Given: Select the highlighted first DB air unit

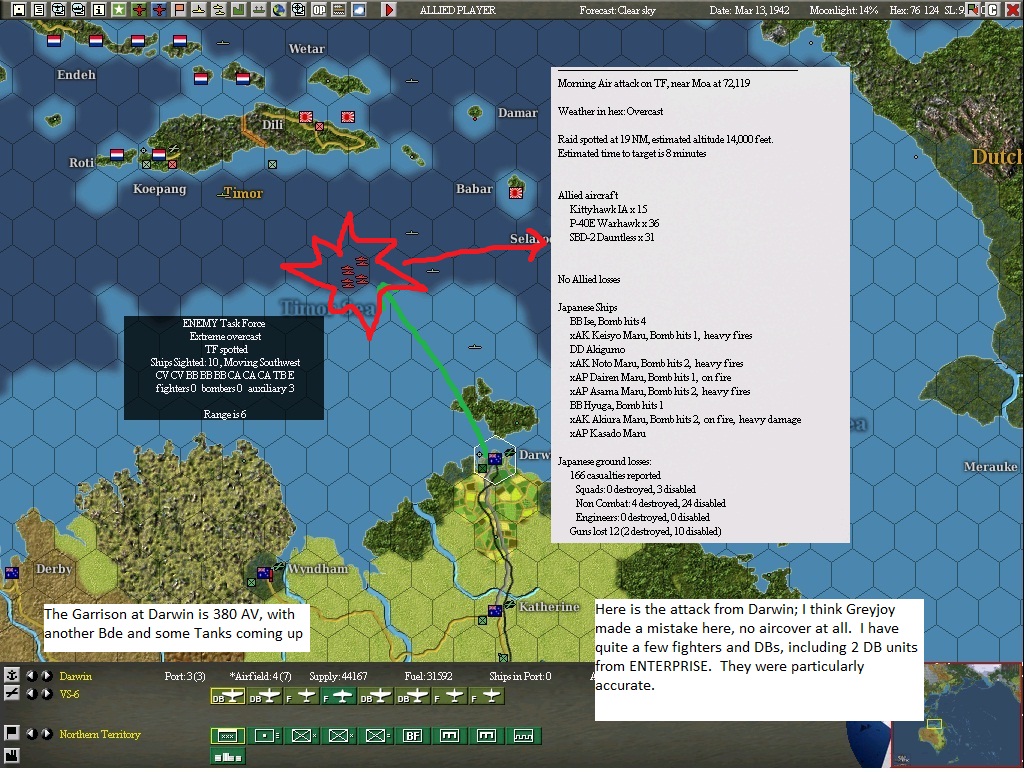Looking at the screenshot, I should [x=227, y=697].
